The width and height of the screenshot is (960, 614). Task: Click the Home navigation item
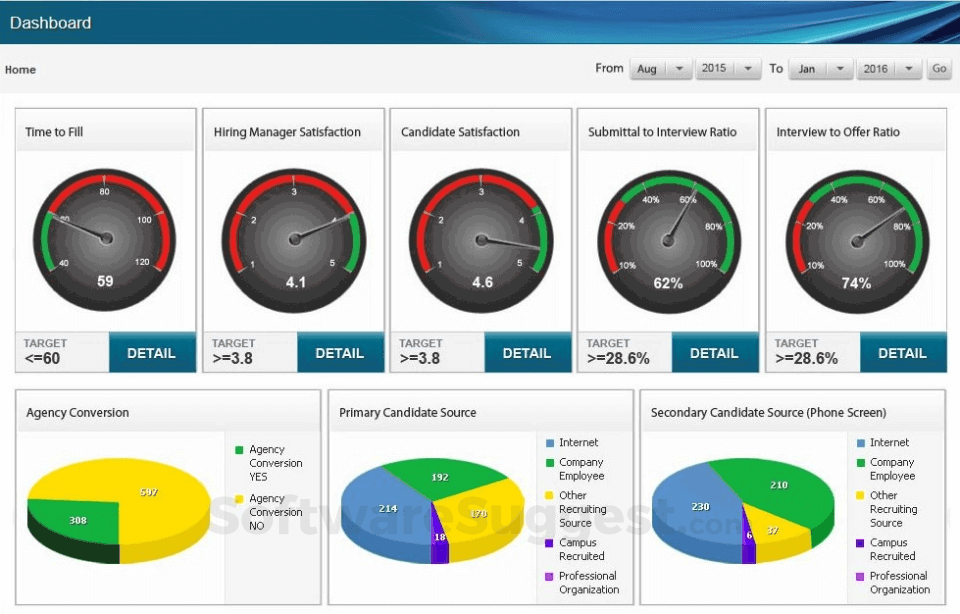pyautogui.click(x=20, y=70)
